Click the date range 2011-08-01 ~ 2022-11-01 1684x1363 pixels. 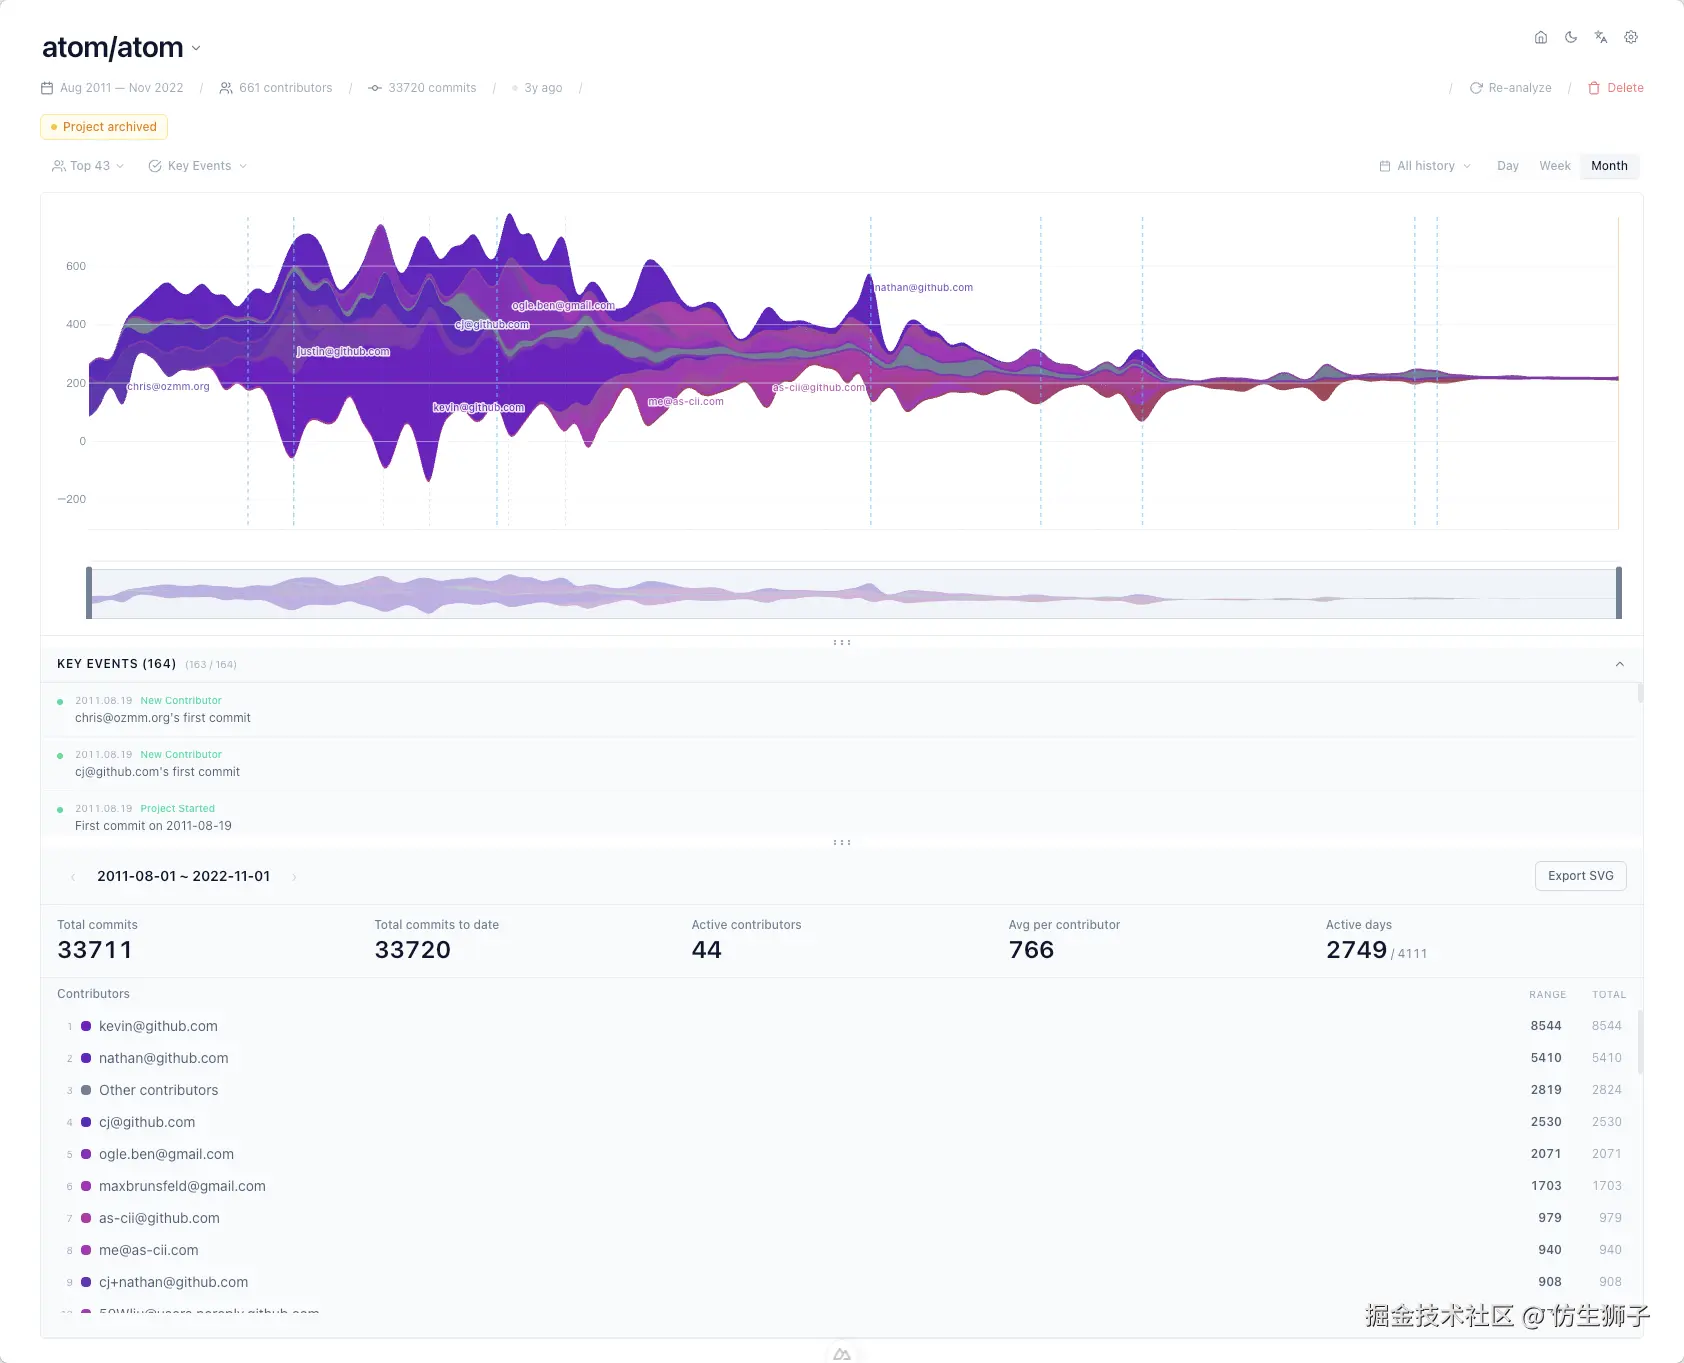pos(183,876)
